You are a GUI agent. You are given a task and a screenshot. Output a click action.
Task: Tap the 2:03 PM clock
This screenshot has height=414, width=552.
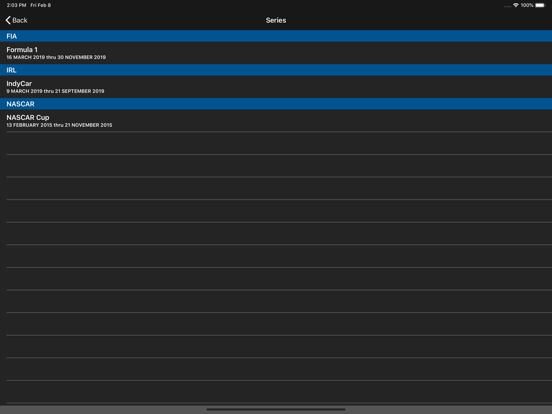[x=17, y=5]
